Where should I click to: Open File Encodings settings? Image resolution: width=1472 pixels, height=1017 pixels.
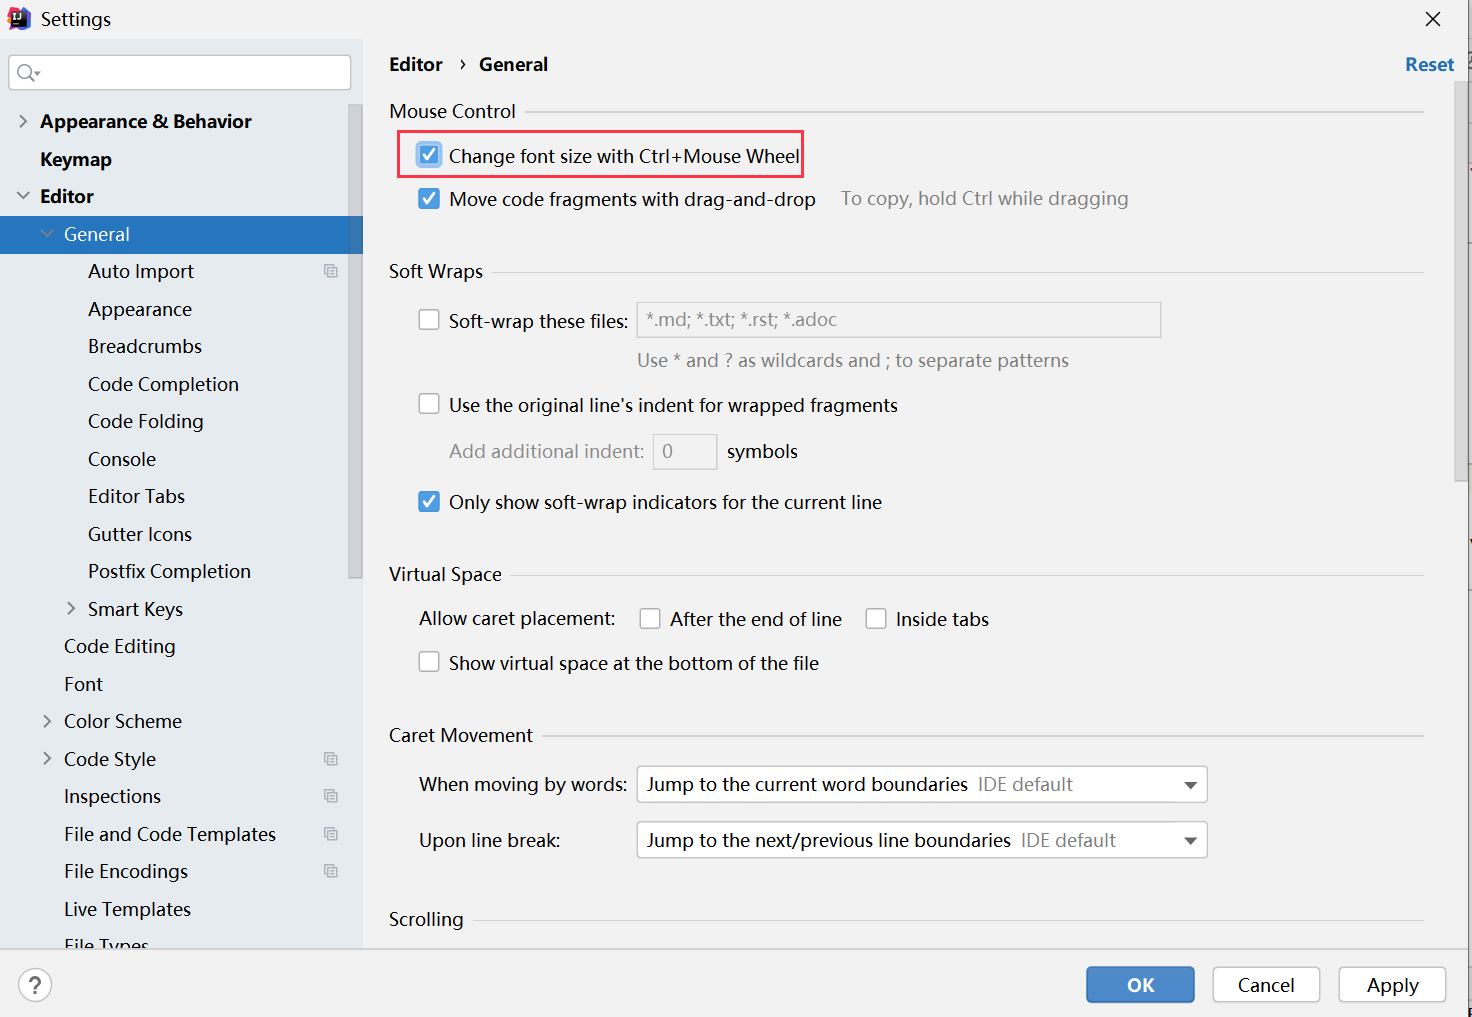coord(126,871)
